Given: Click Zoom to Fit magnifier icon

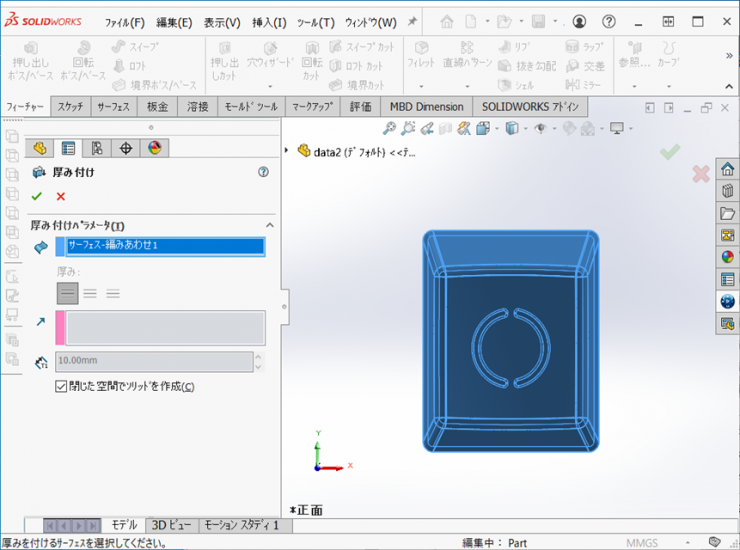Looking at the screenshot, I should pos(390,129).
